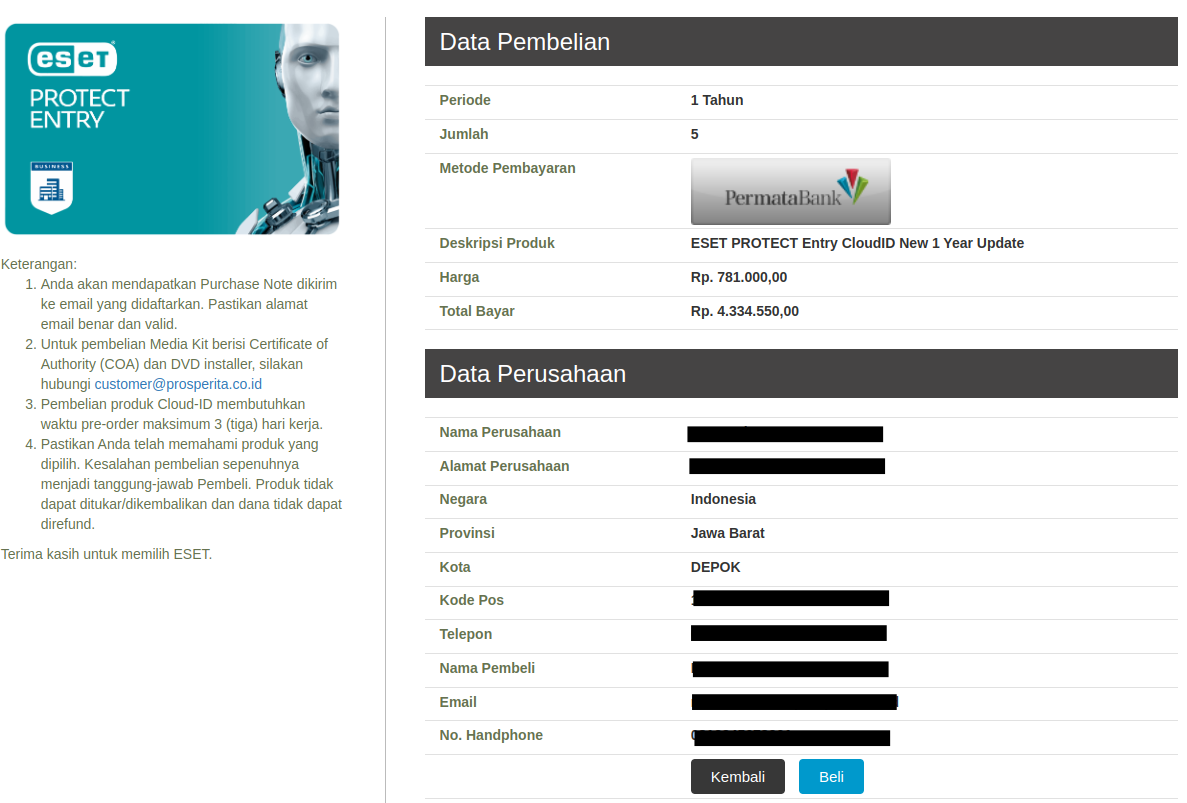1187x803 pixels.
Task: Click the 'Telepon' label
Action: coord(465,634)
